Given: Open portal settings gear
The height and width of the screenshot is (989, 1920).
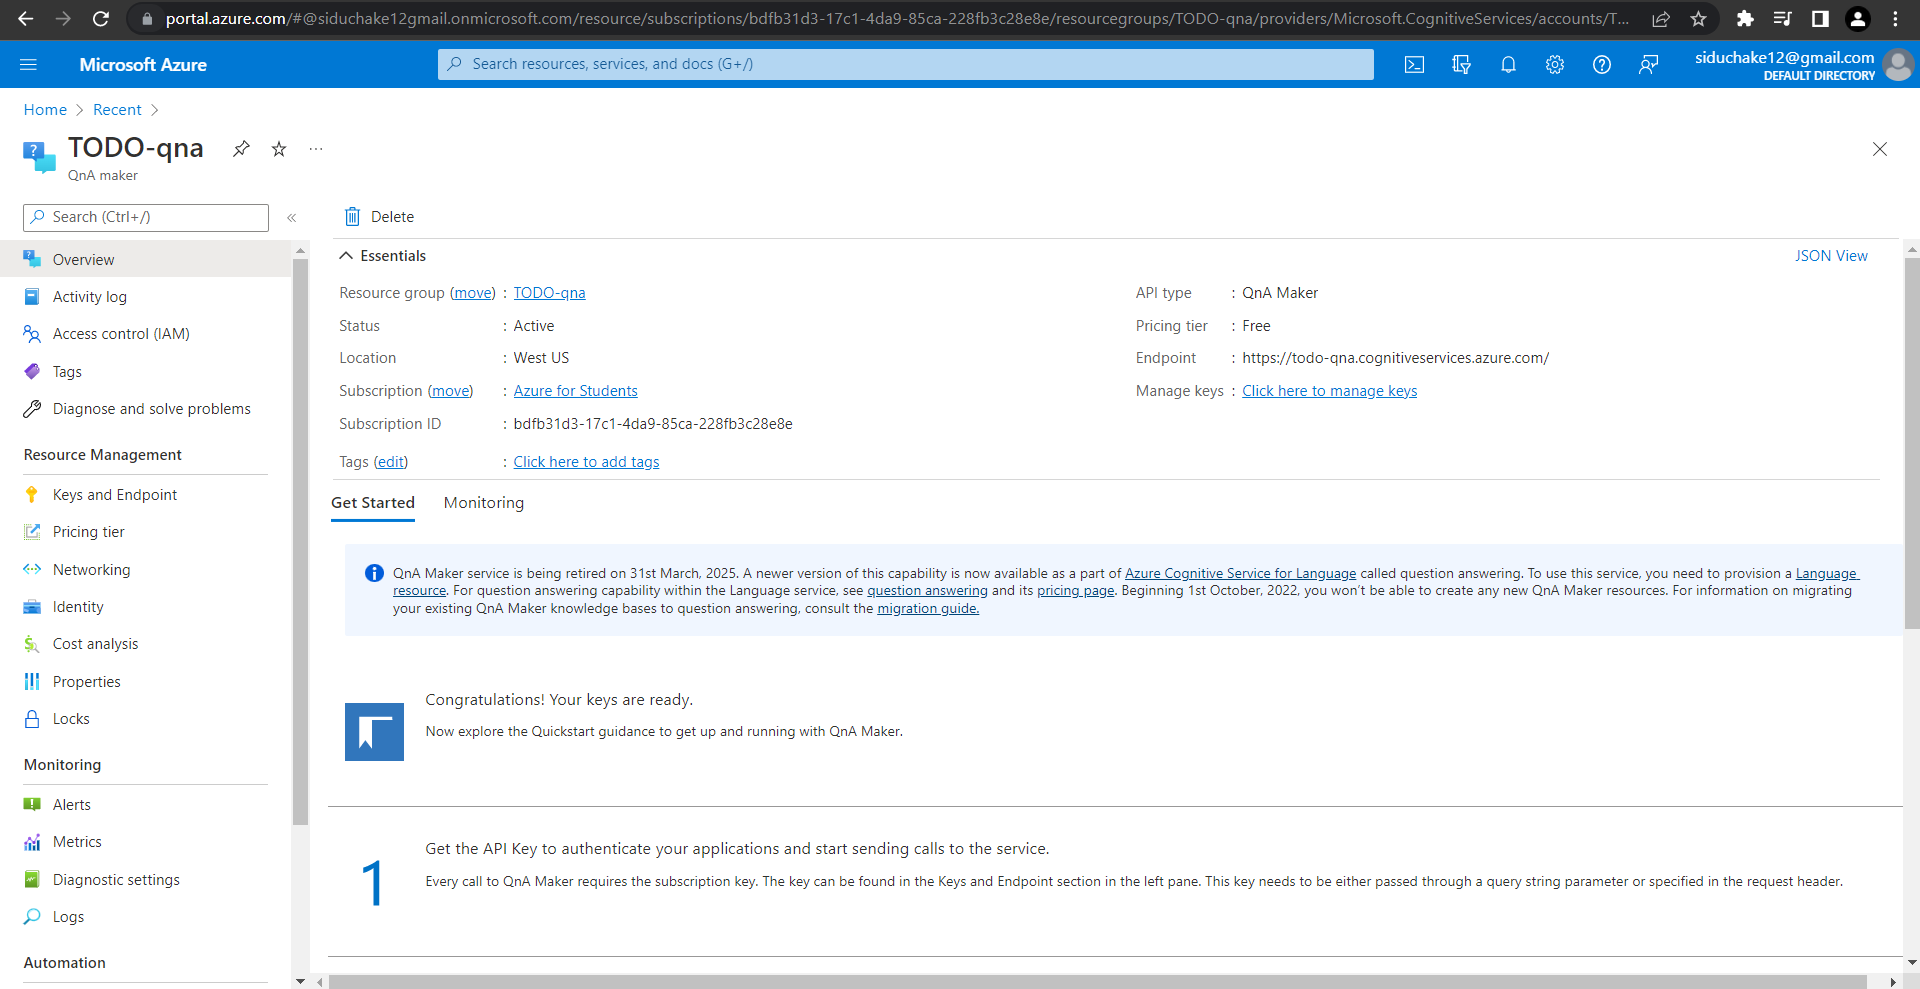Looking at the screenshot, I should [1555, 65].
